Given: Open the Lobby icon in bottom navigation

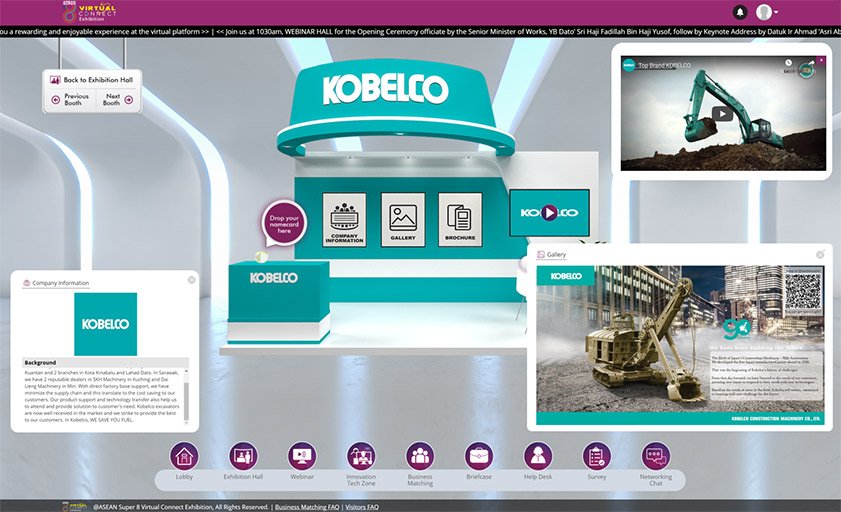Looking at the screenshot, I should pos(184,456).
